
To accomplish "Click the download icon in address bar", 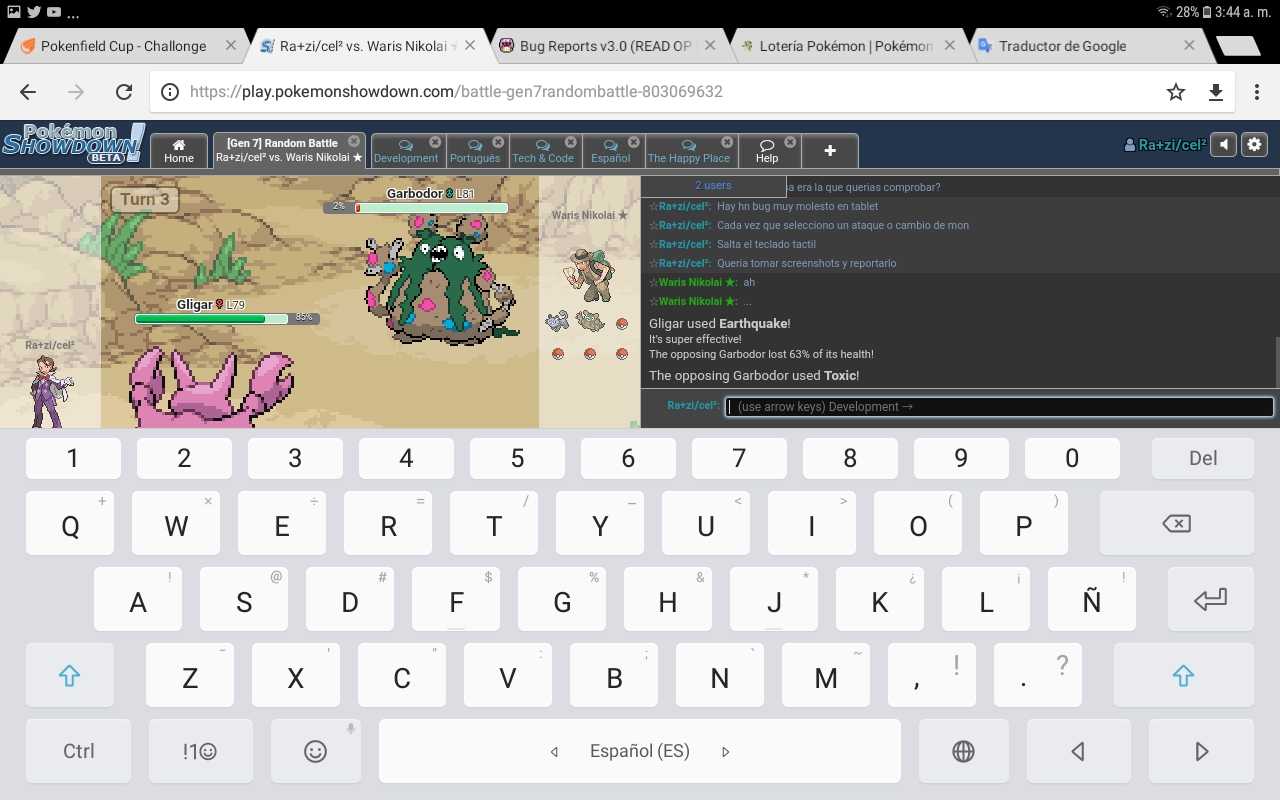I will click(x=1216, y=92).
